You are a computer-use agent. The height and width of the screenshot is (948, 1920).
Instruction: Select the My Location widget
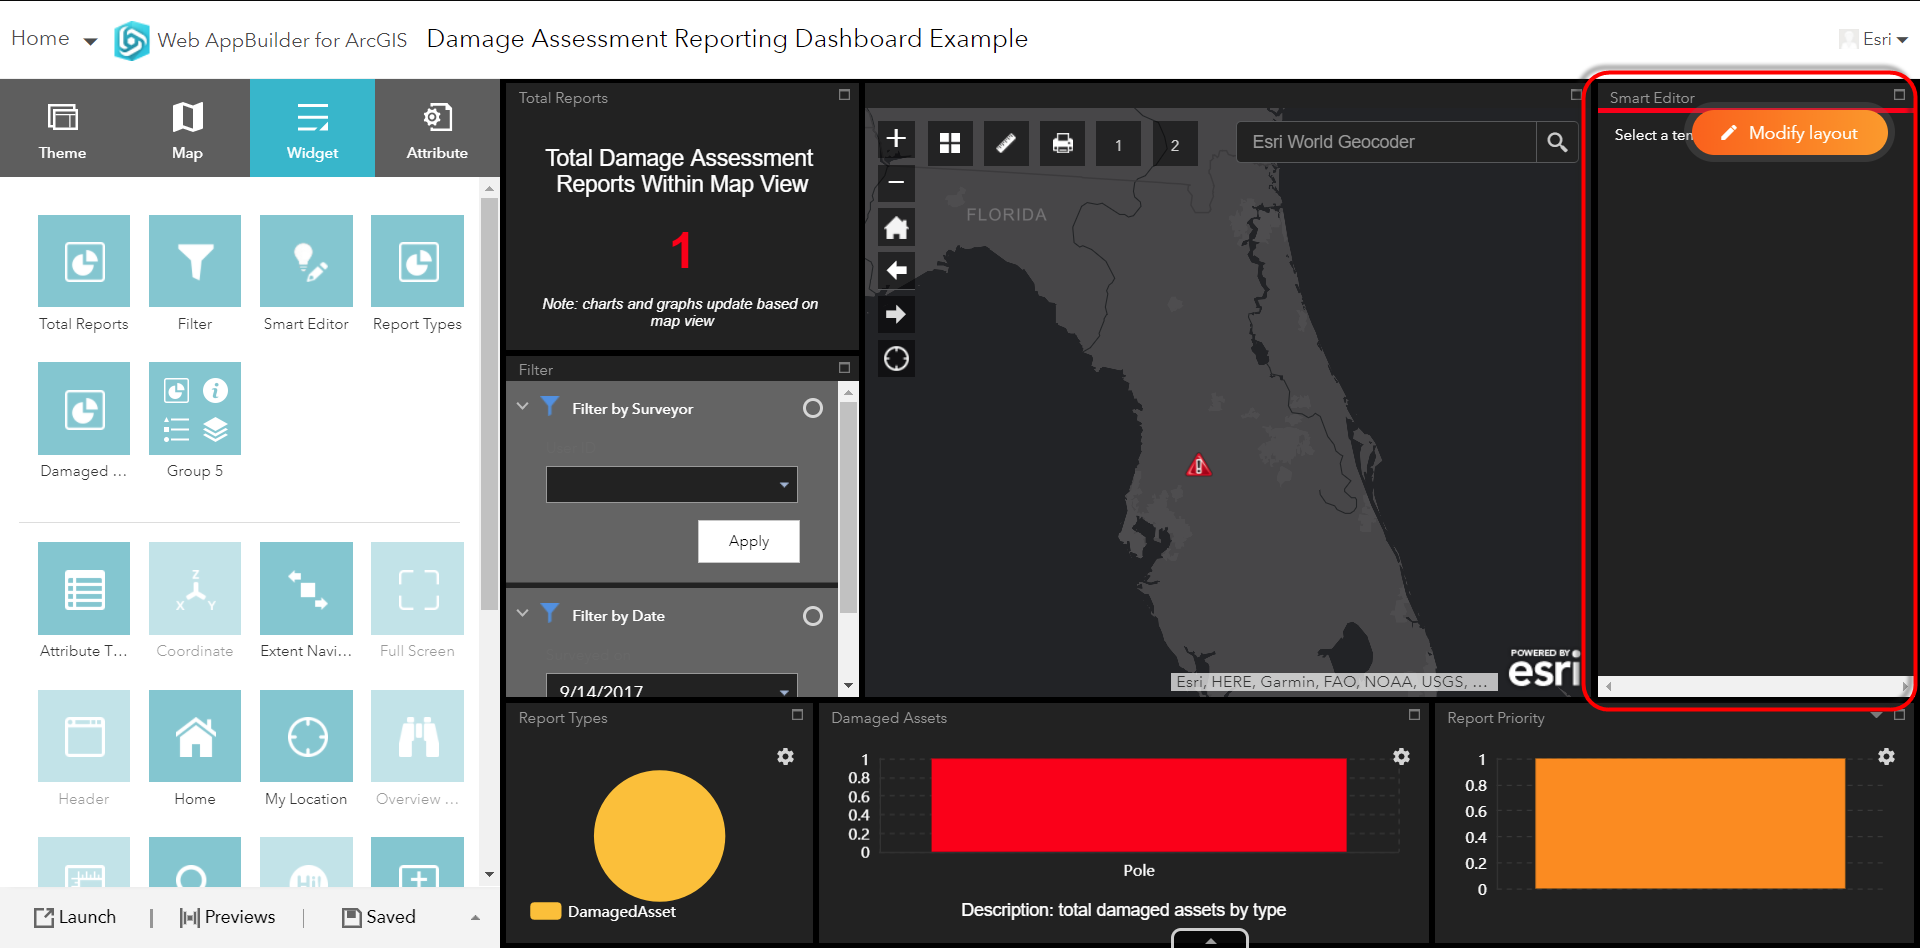[306, 736]
